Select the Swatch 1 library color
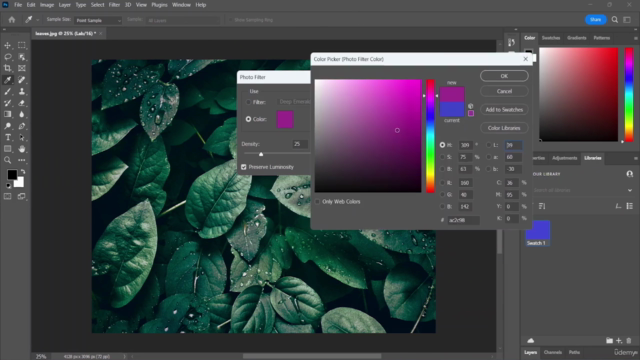Viewport: 640px width, 360px height. [538, 233]
